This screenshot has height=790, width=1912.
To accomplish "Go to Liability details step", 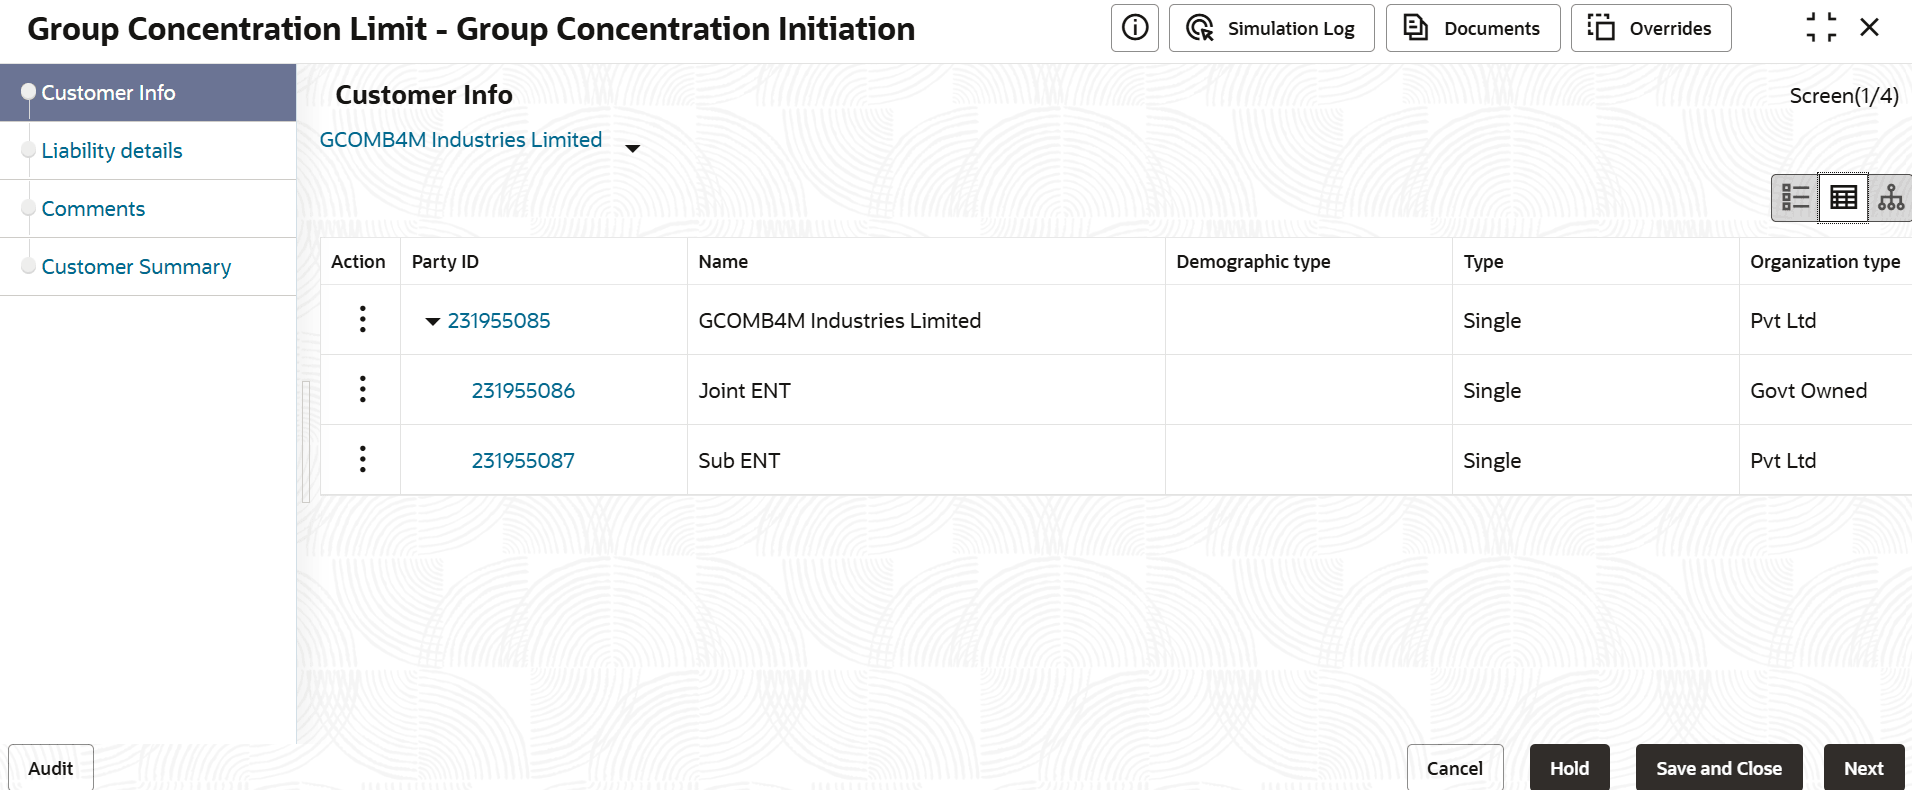I will click(x=112, y=151).
